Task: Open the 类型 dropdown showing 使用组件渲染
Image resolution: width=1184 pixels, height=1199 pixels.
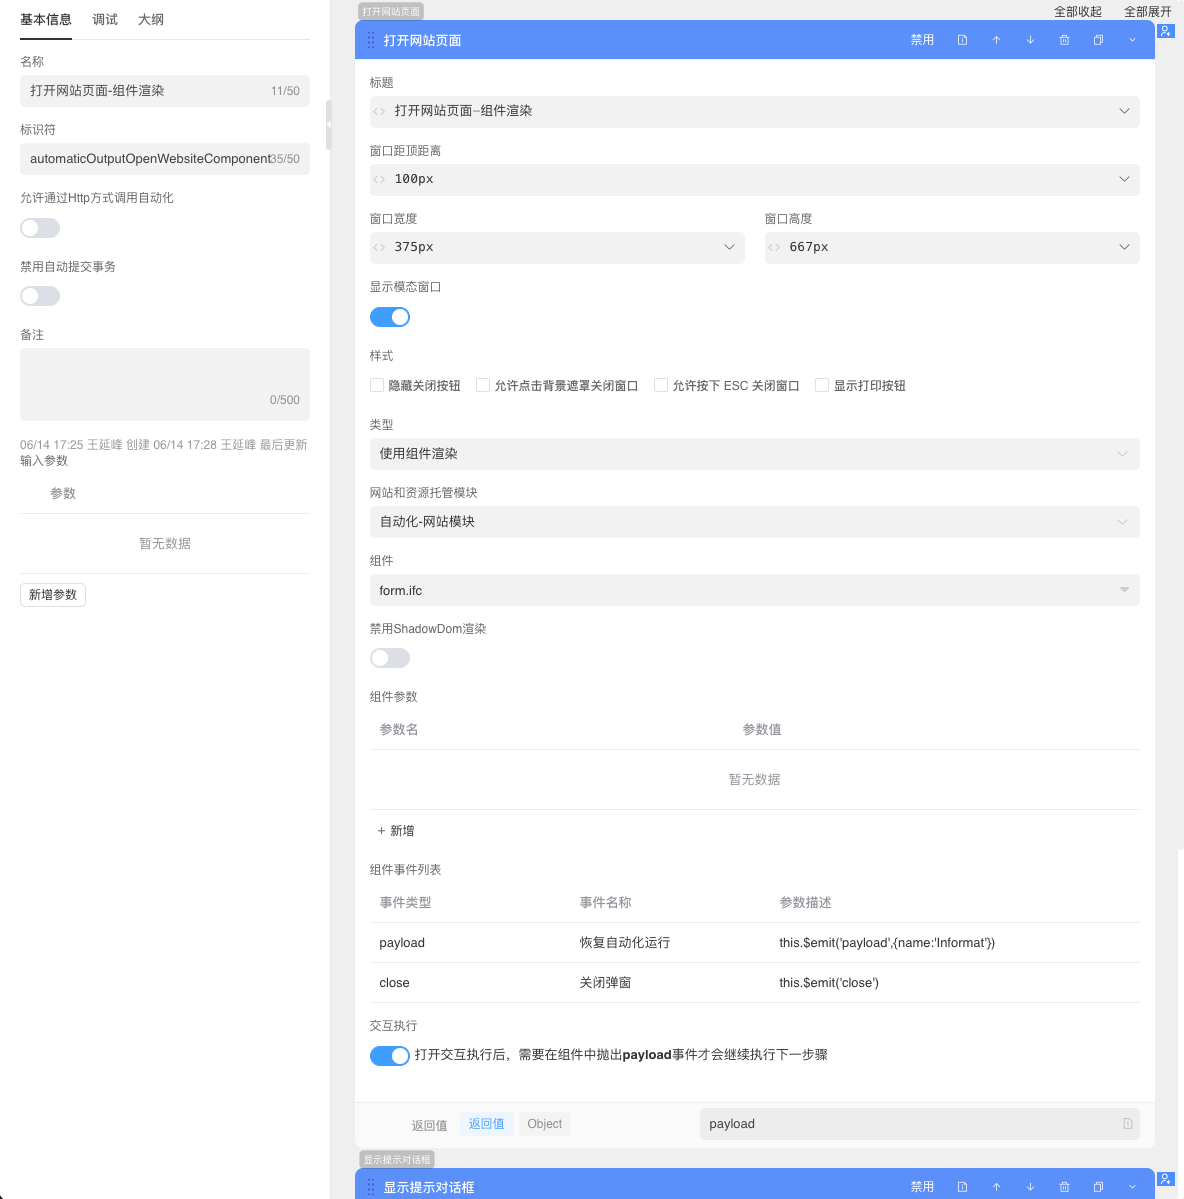Action: (x=754, y=454)
